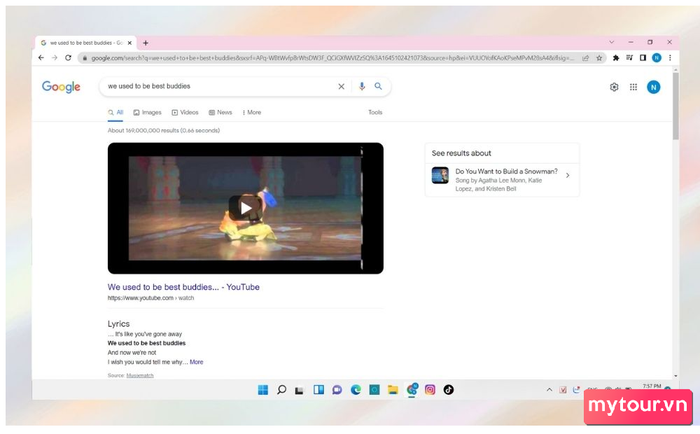Viewport: 700px width, 434px height.
Task: Start voice search with the microphone icon
Action: (x=362, y=86)
